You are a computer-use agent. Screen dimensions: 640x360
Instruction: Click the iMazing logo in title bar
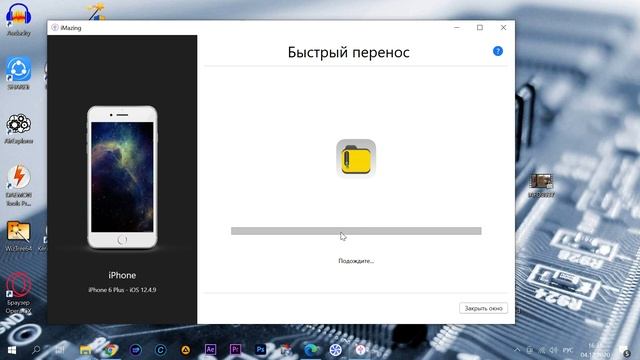(x=55, y=28)
